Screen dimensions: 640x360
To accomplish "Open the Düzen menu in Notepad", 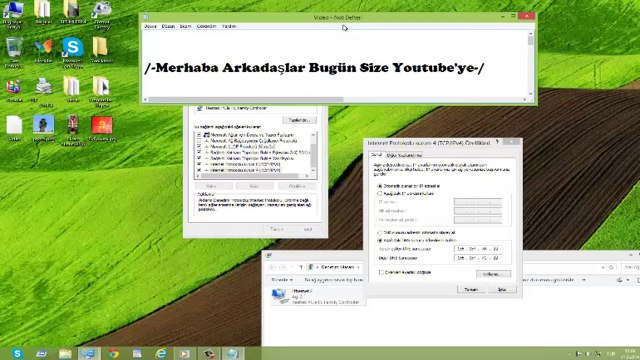I will [168, 26].
